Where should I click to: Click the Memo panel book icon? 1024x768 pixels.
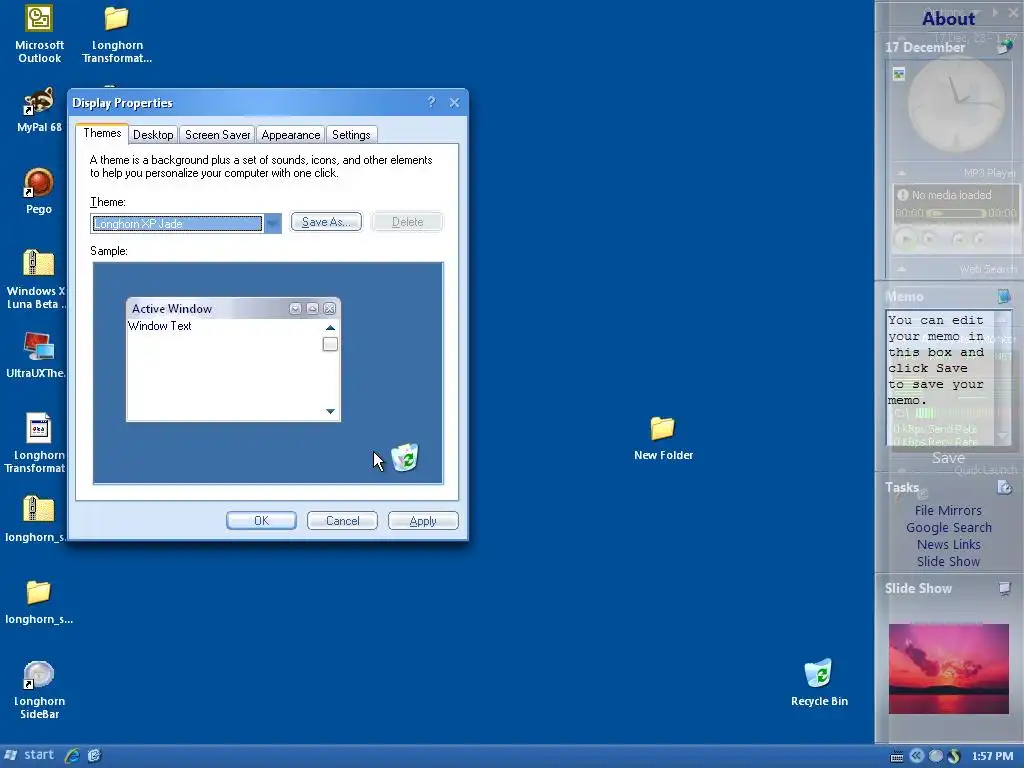point(1004,296)
